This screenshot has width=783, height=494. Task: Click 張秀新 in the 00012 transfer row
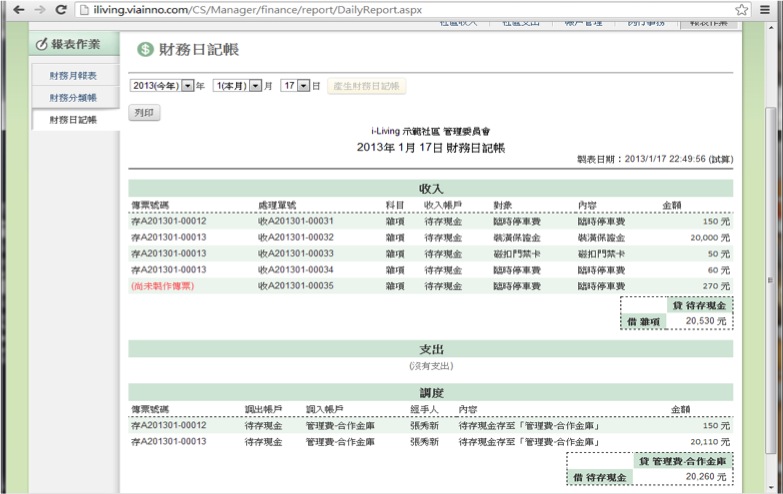tap(424, 426)
